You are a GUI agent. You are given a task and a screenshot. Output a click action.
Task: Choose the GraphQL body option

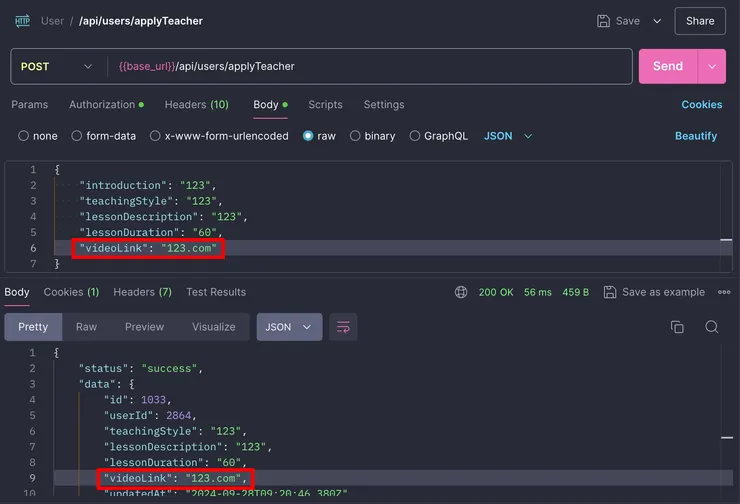click(x=415, y=136)
